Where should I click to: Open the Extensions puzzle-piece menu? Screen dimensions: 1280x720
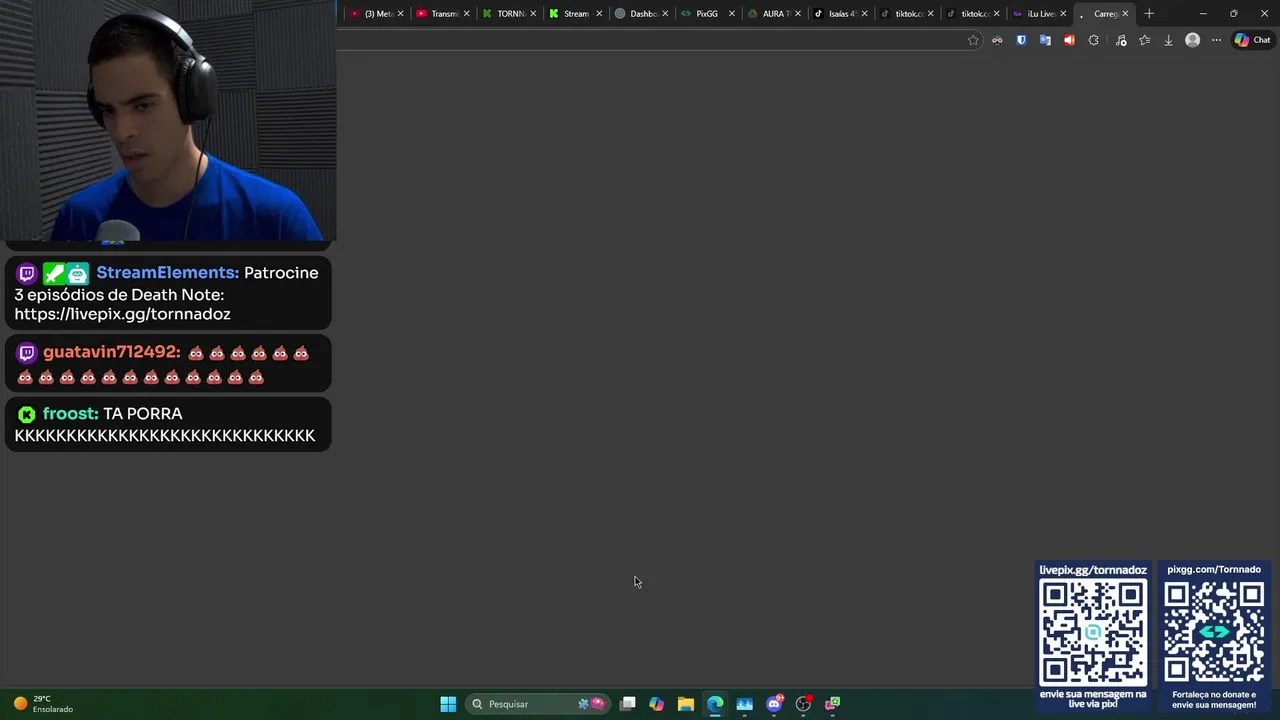(x=1093, y=40)
